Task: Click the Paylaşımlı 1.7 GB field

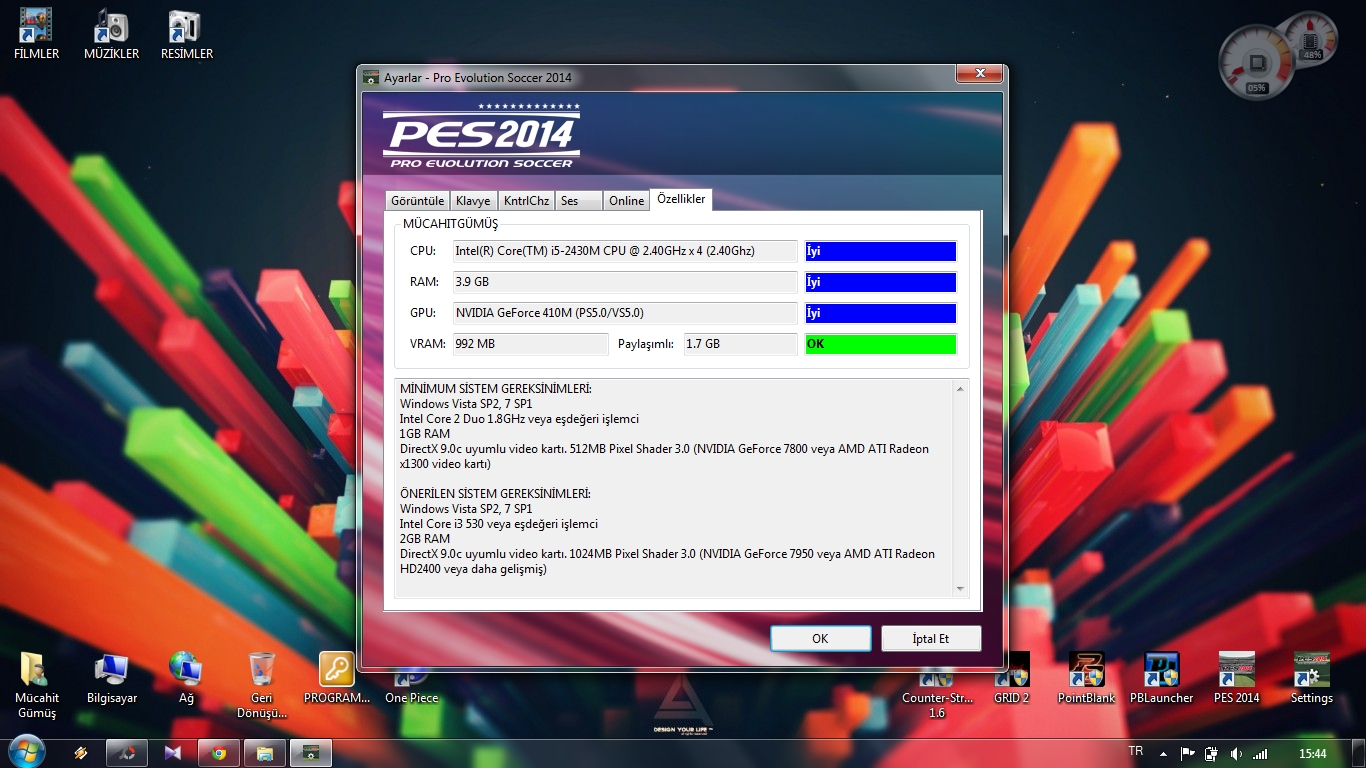Action: click(740, 344)
